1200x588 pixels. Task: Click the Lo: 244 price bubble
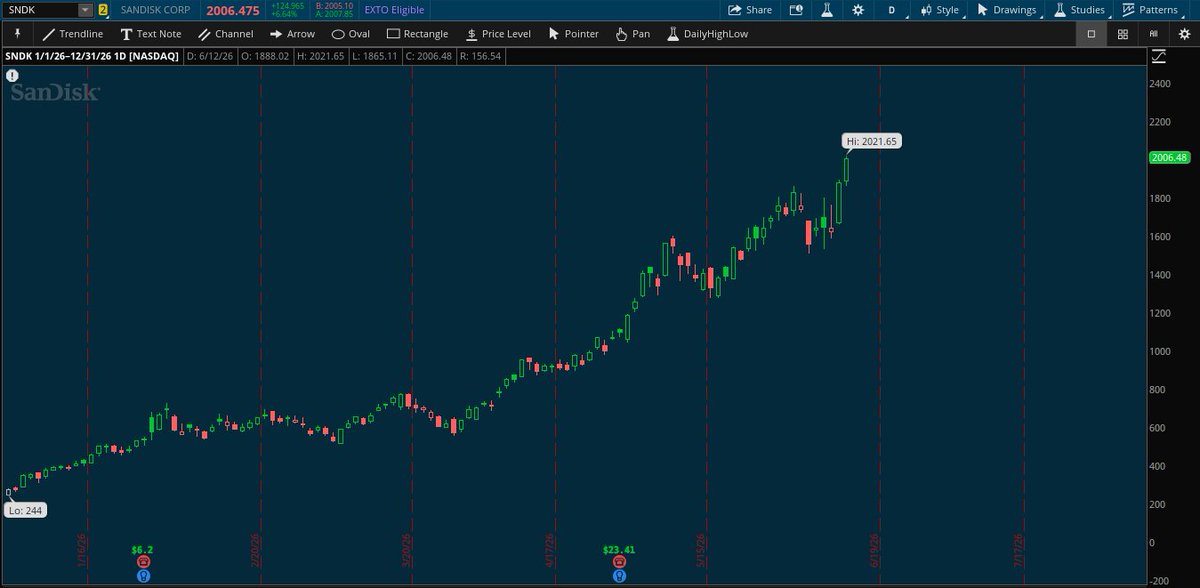[x=24, y=510]
